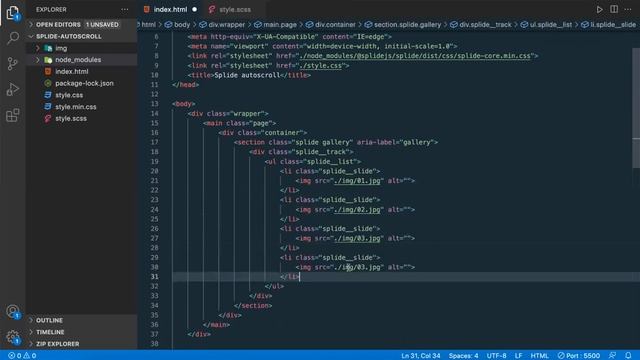Change language mode via HTML status item
The image size is (640, 360).
(x=540, y=356)
